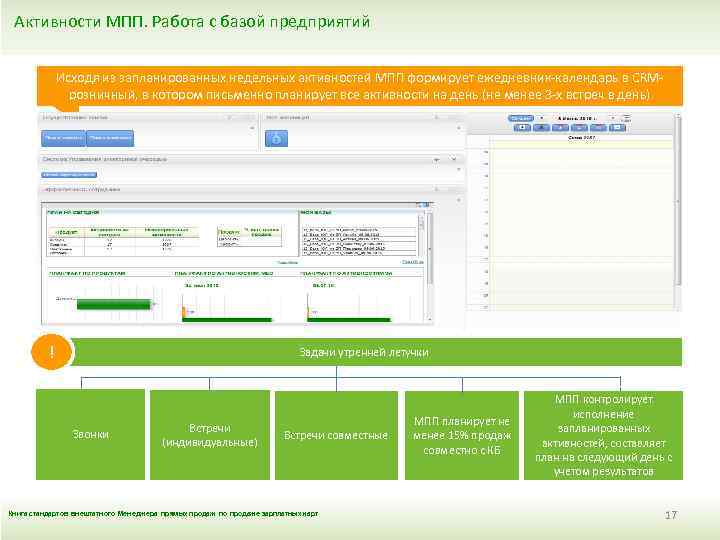The width and height of the screenshot is (720, 540).
Task: Open dropdown arrow beside calendar blue pill button
Action: (541, 118)
